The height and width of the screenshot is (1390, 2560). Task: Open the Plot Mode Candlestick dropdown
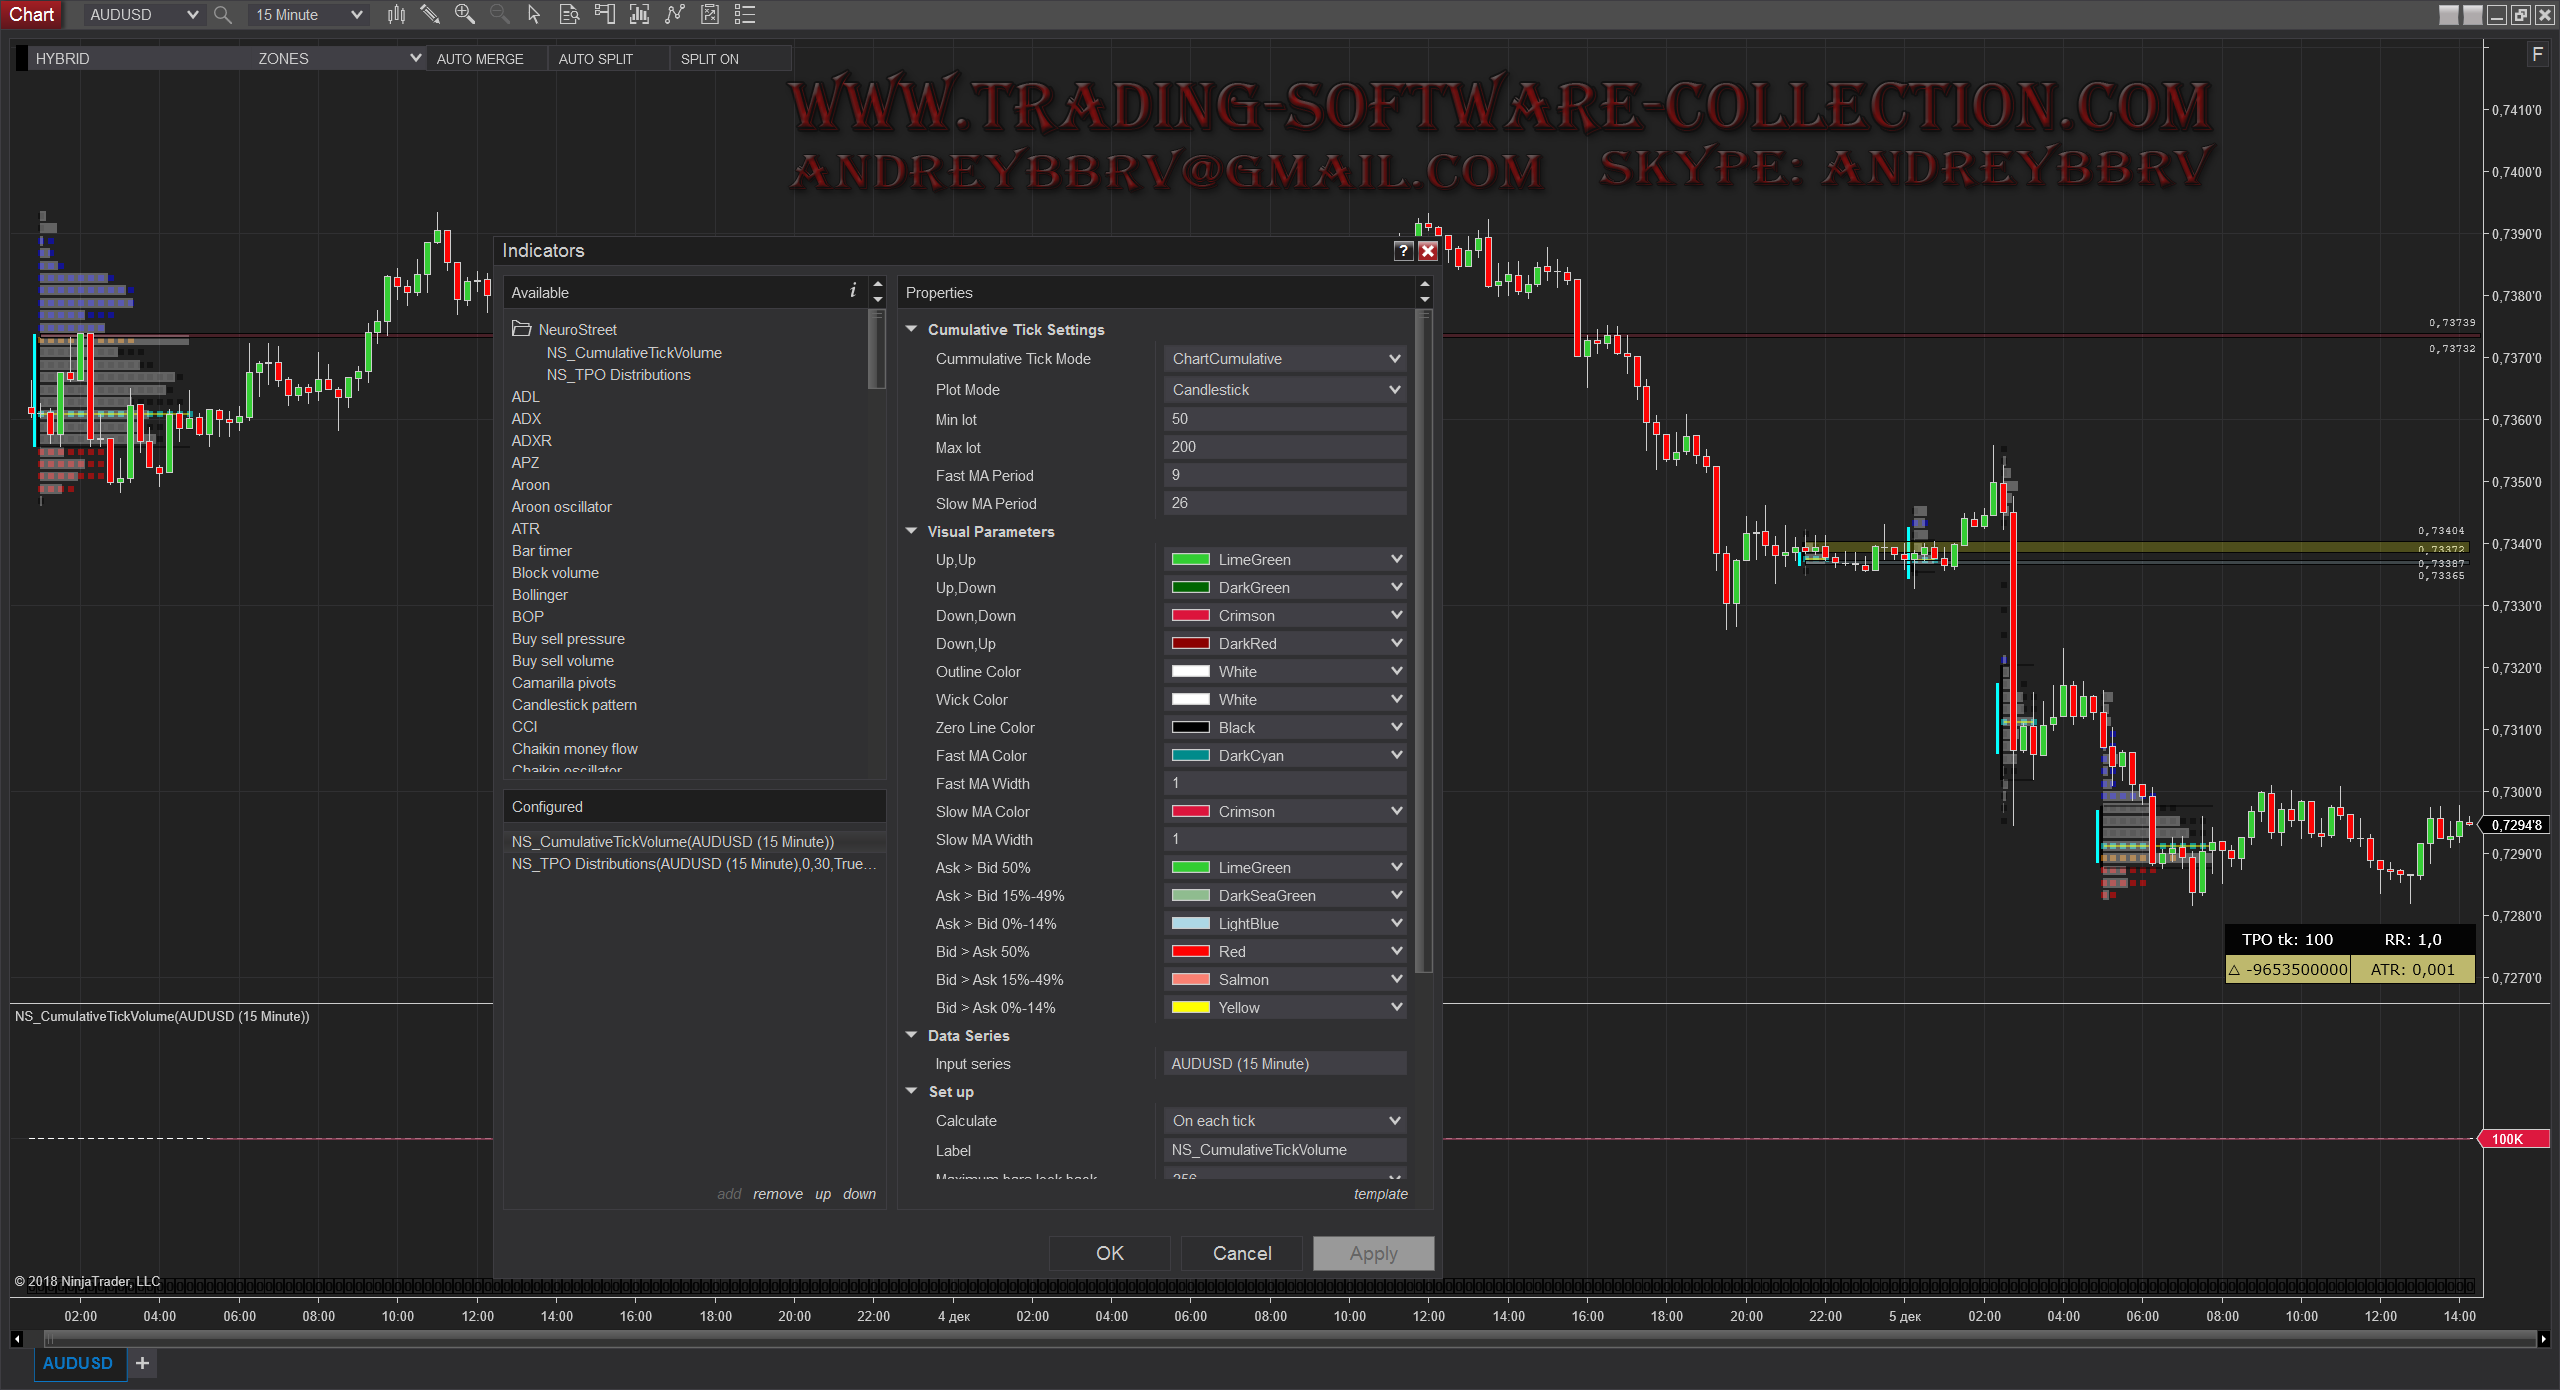coord(1285,390)
